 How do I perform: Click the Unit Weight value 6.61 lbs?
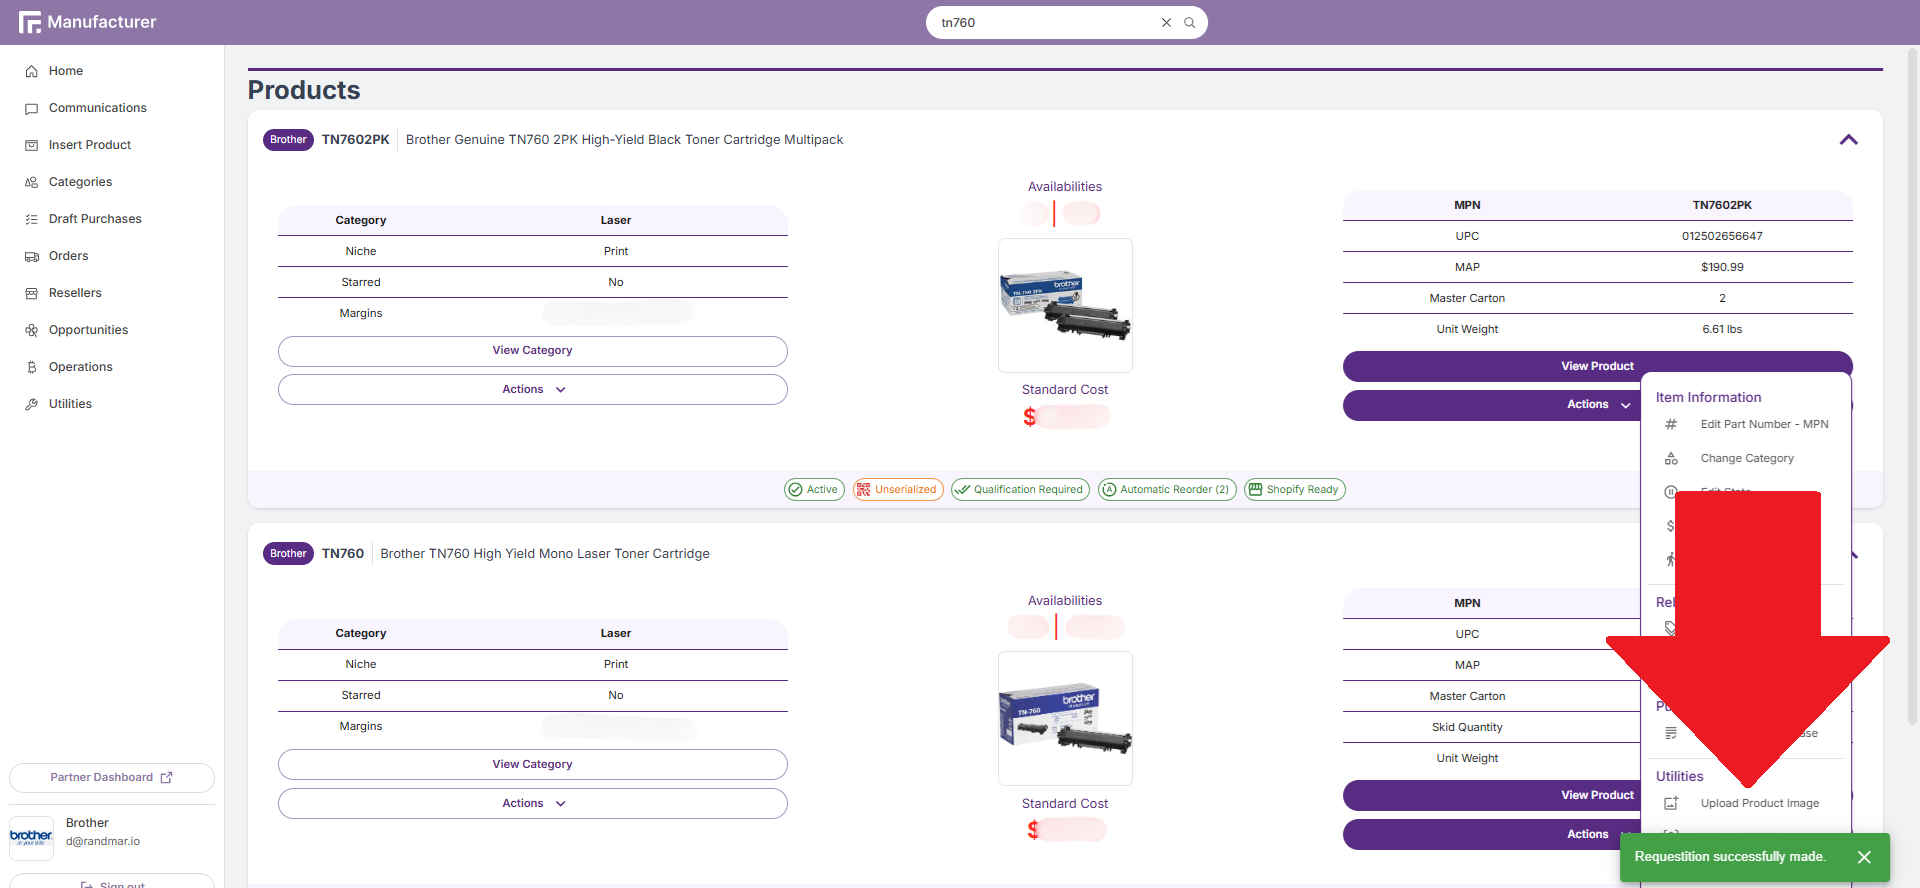[1722, 329]
